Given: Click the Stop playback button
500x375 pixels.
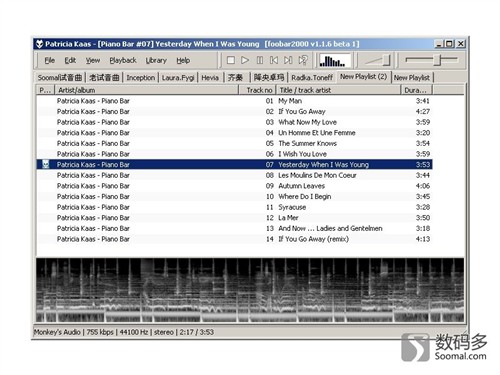Looking at the screenshot, I should click(x=230, y=60).
